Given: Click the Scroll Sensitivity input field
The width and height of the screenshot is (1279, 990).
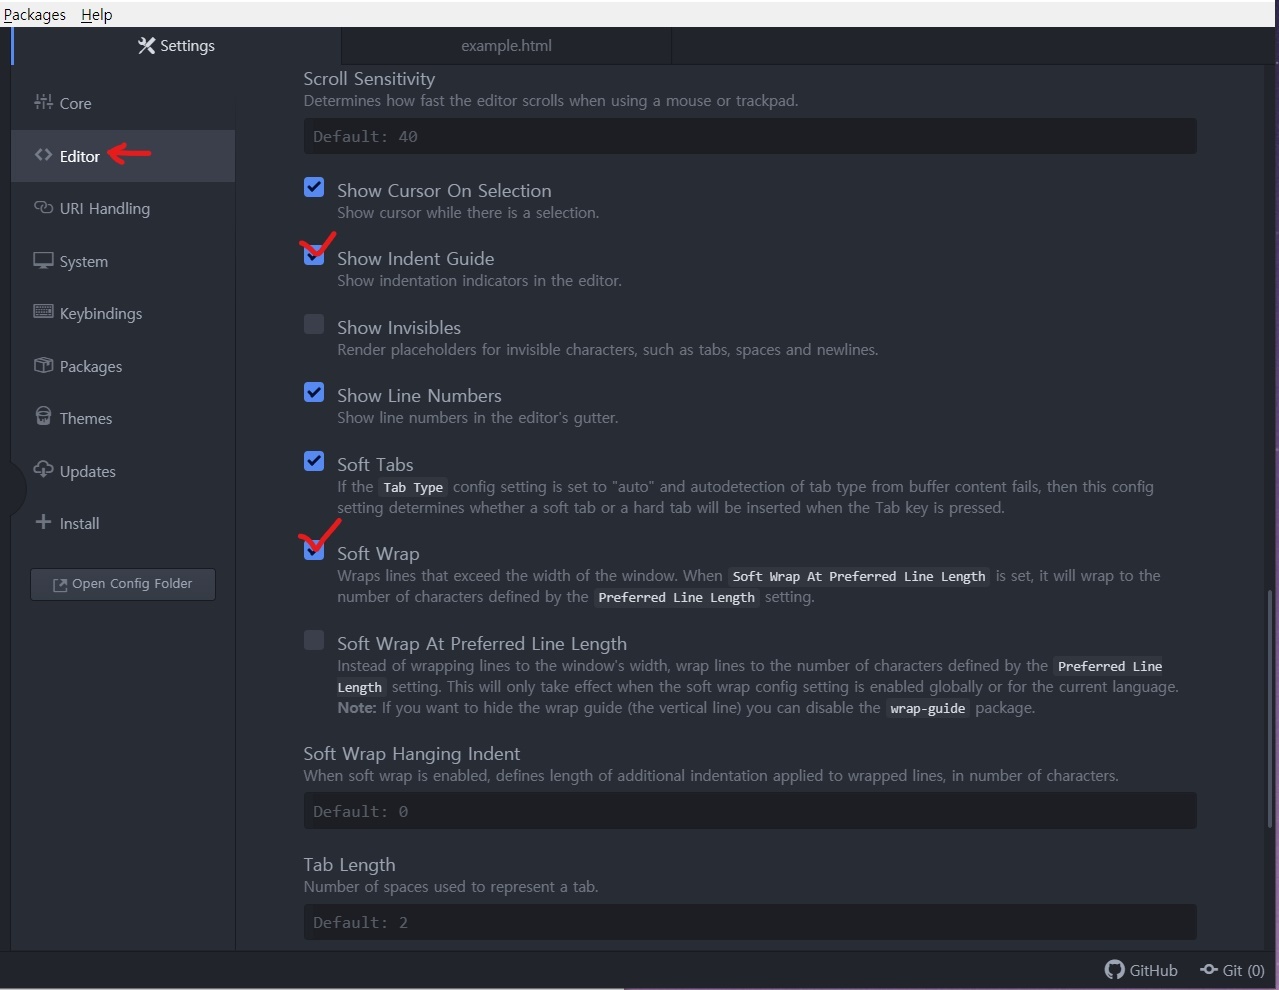Looking at the screenshot, I should click(x=750, y=136).
